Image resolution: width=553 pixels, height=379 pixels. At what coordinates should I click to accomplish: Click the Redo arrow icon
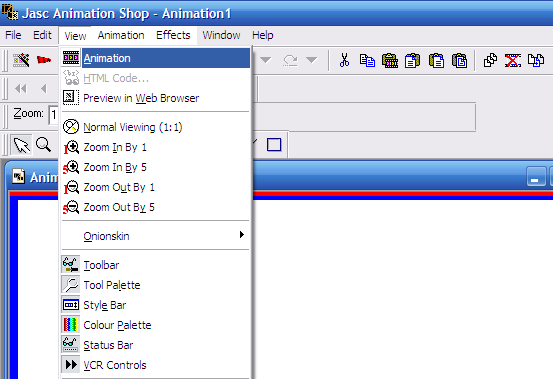(x=290, y=60)
